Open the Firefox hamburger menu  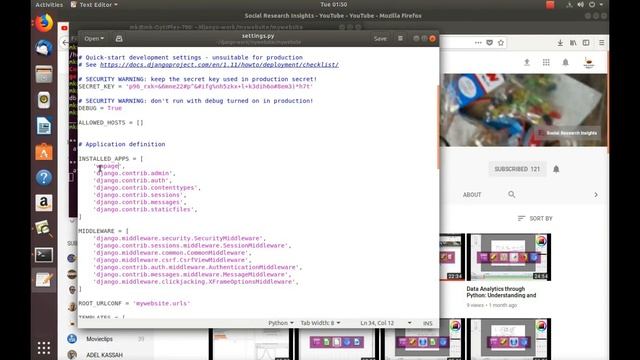coord(602,42)
